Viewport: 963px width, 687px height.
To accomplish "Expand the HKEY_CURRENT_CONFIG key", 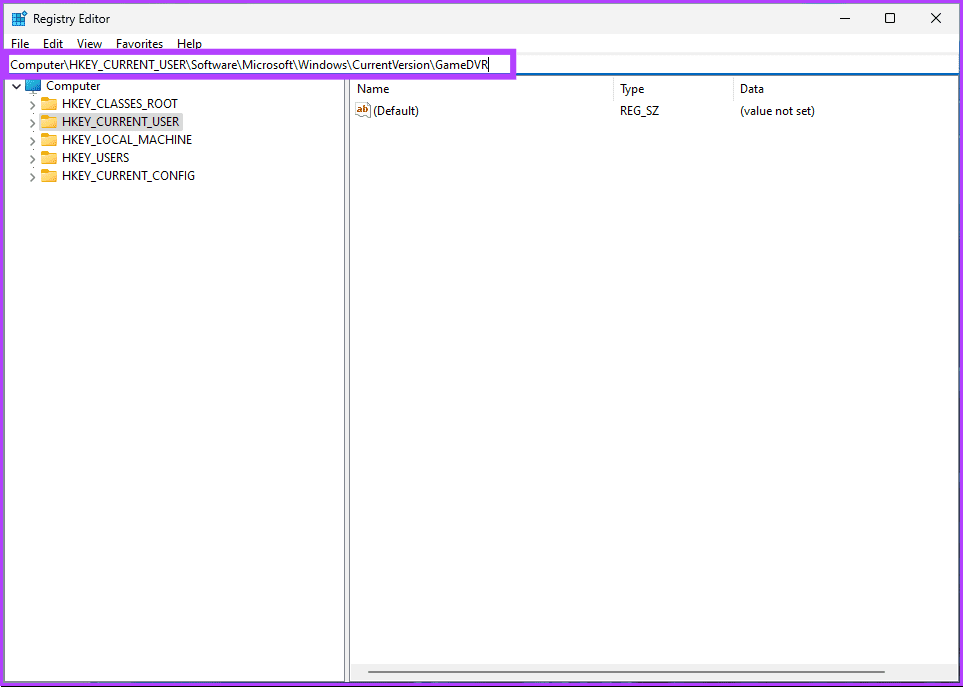I will point(33,177).
